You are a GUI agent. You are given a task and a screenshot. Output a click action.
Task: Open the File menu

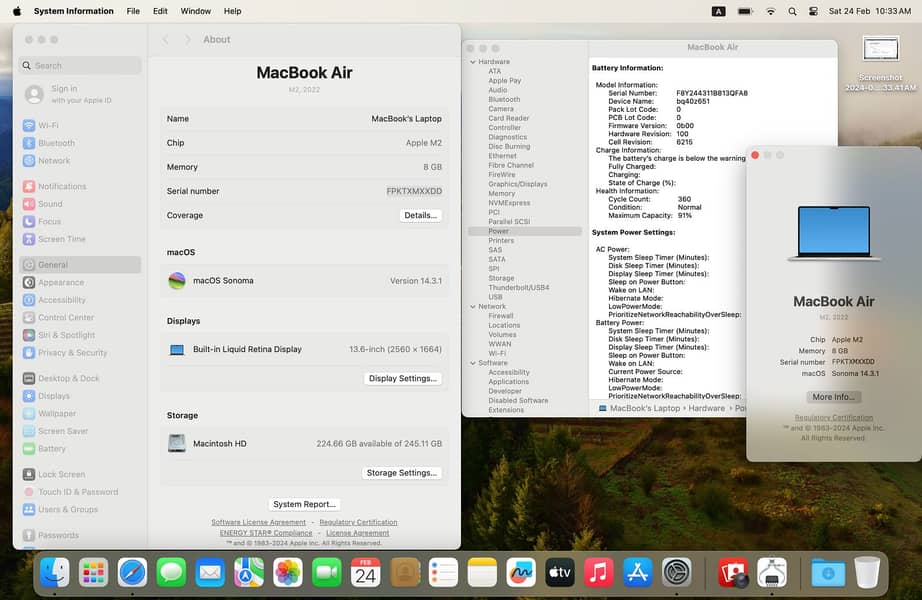(133, 11)
